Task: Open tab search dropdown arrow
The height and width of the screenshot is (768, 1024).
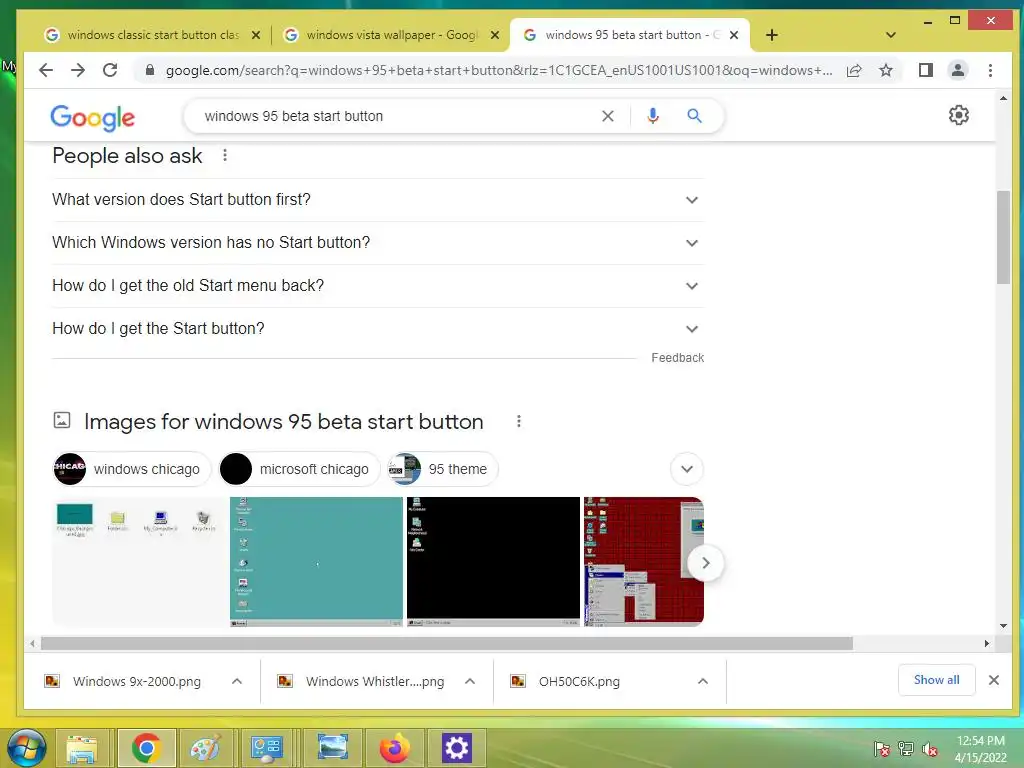Action: (x=890, y=35)
